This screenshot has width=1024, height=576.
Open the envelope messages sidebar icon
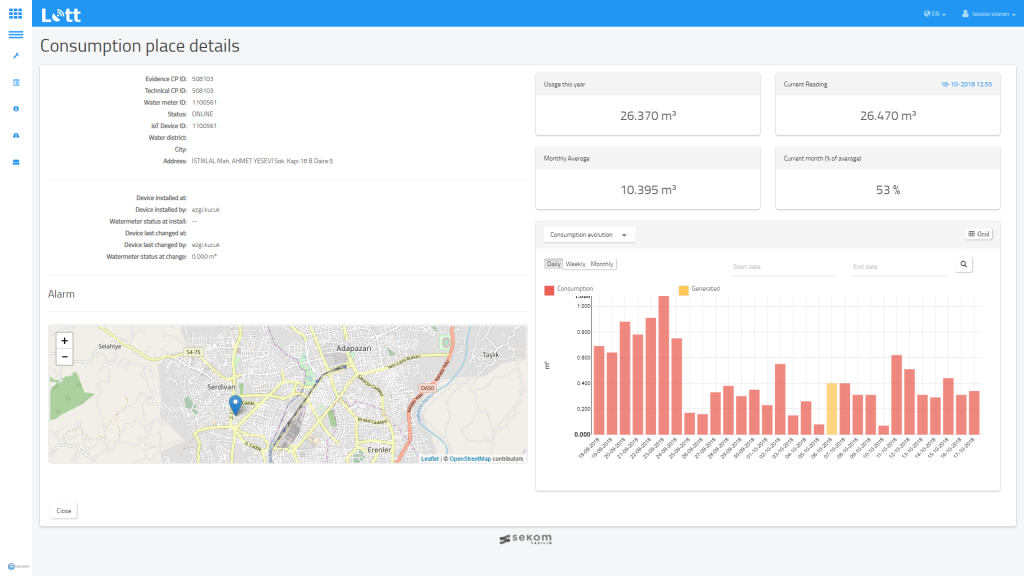[x=16, y=161]
